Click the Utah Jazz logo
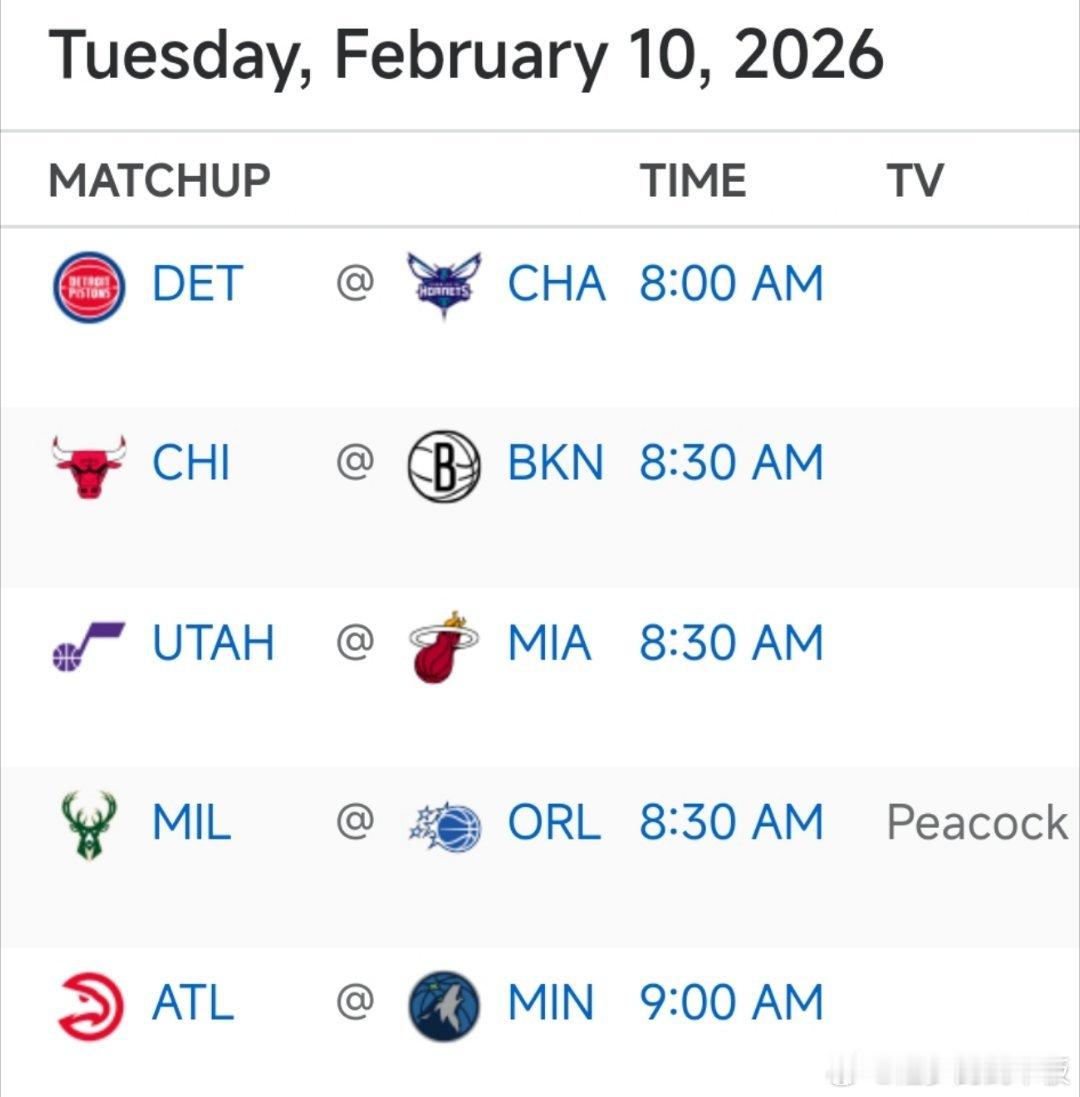The image size is (1080, 1097). (x=88, y=645)
